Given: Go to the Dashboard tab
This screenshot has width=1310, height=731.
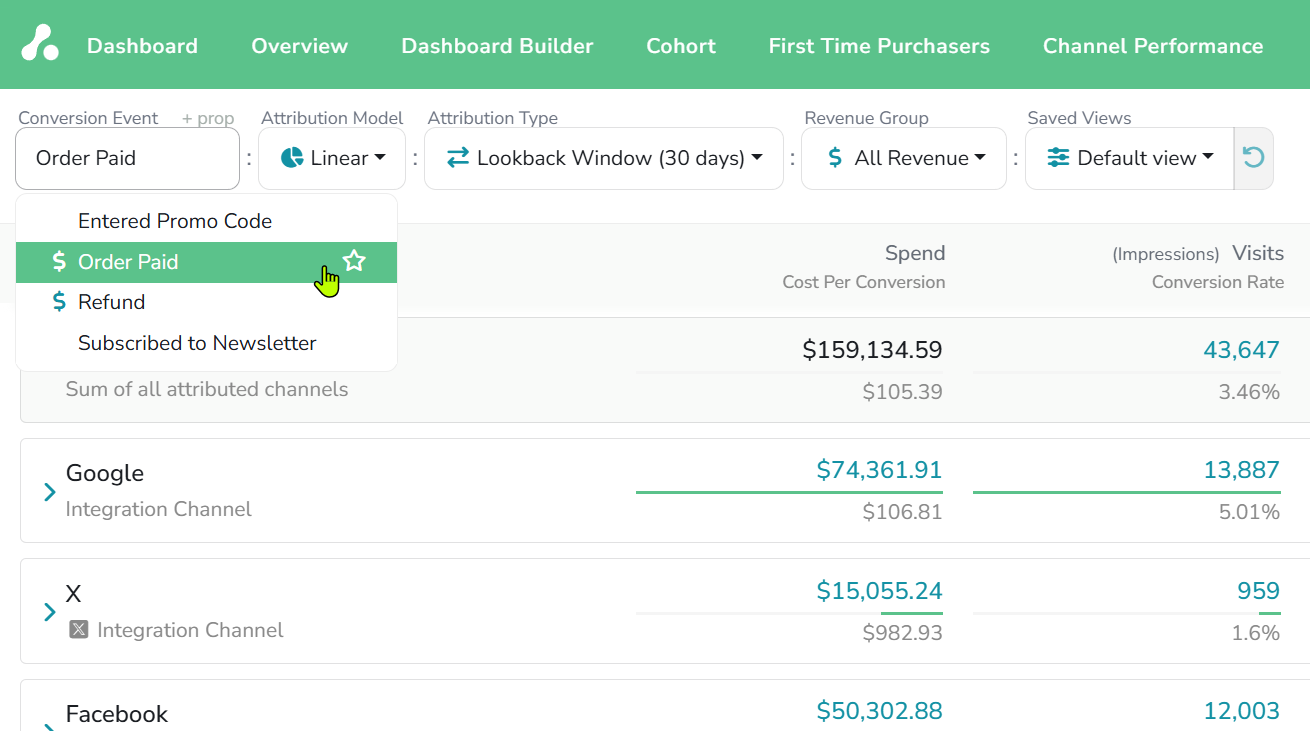Looking at the screenshot, I should [x=142, y=46].
